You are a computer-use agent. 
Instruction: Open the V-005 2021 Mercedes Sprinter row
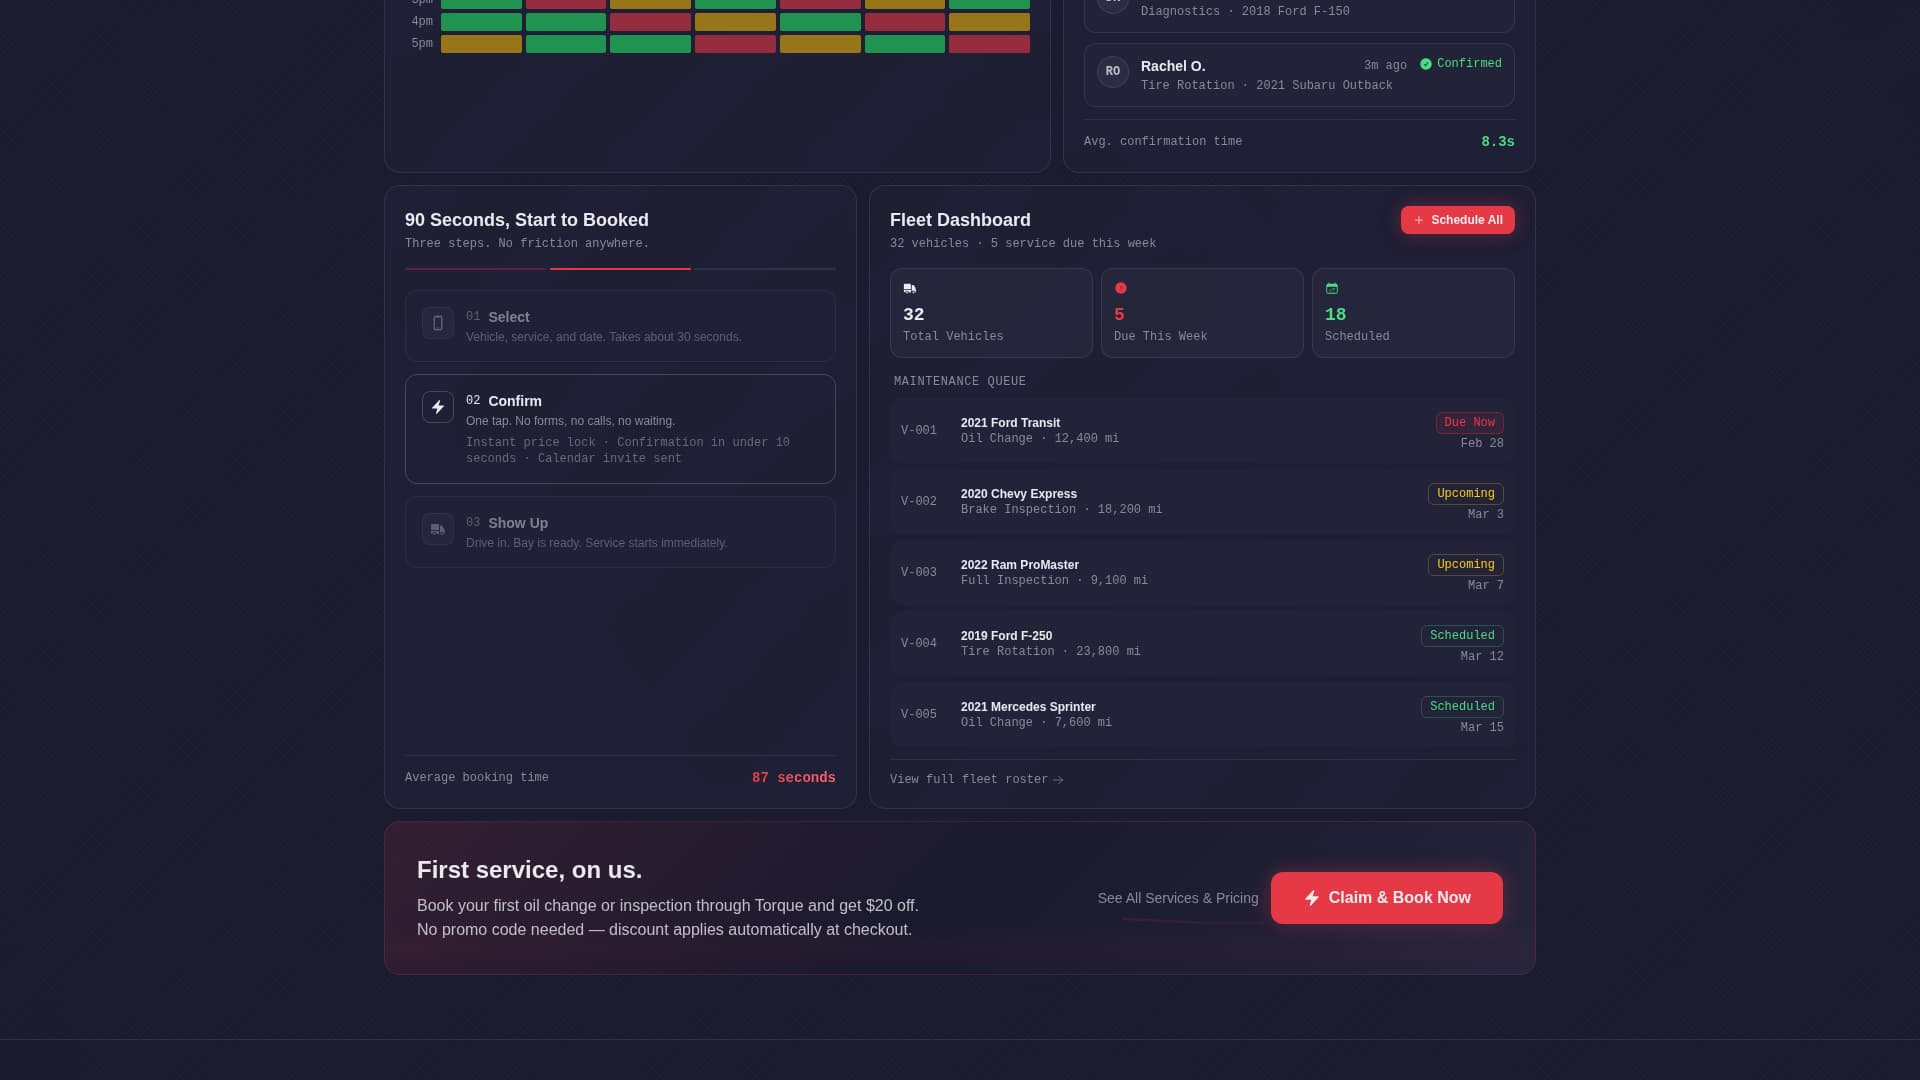point(1202,715)
